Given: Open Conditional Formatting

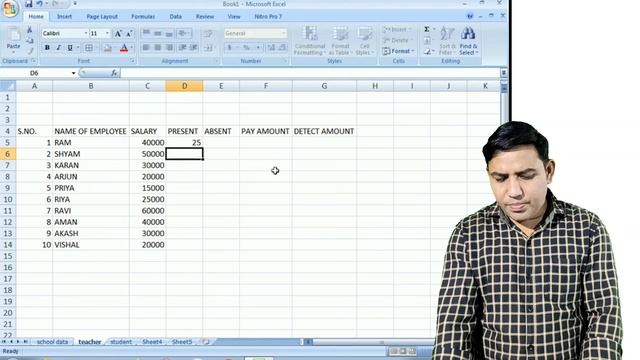Looking at the screenshot, I should pos(310,41).
